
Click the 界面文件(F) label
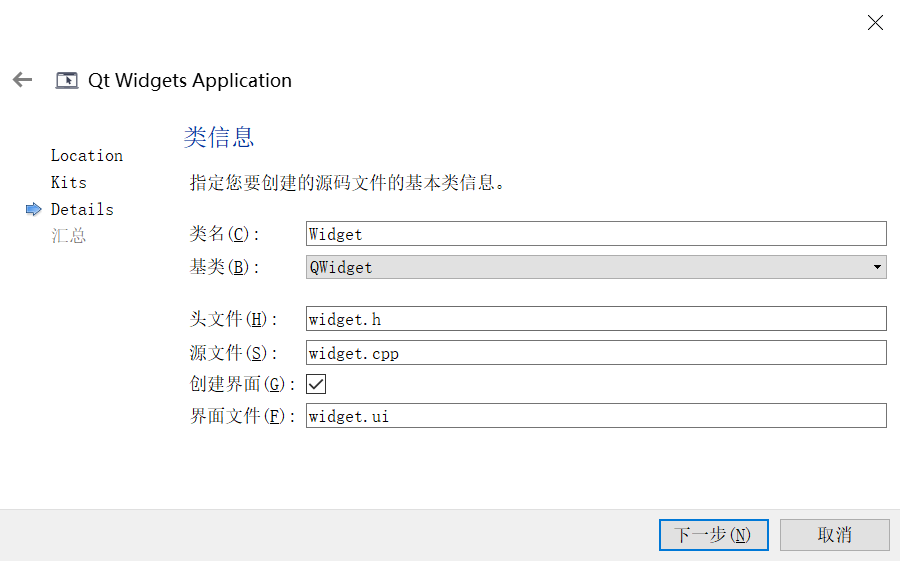[x=243, y=416]
